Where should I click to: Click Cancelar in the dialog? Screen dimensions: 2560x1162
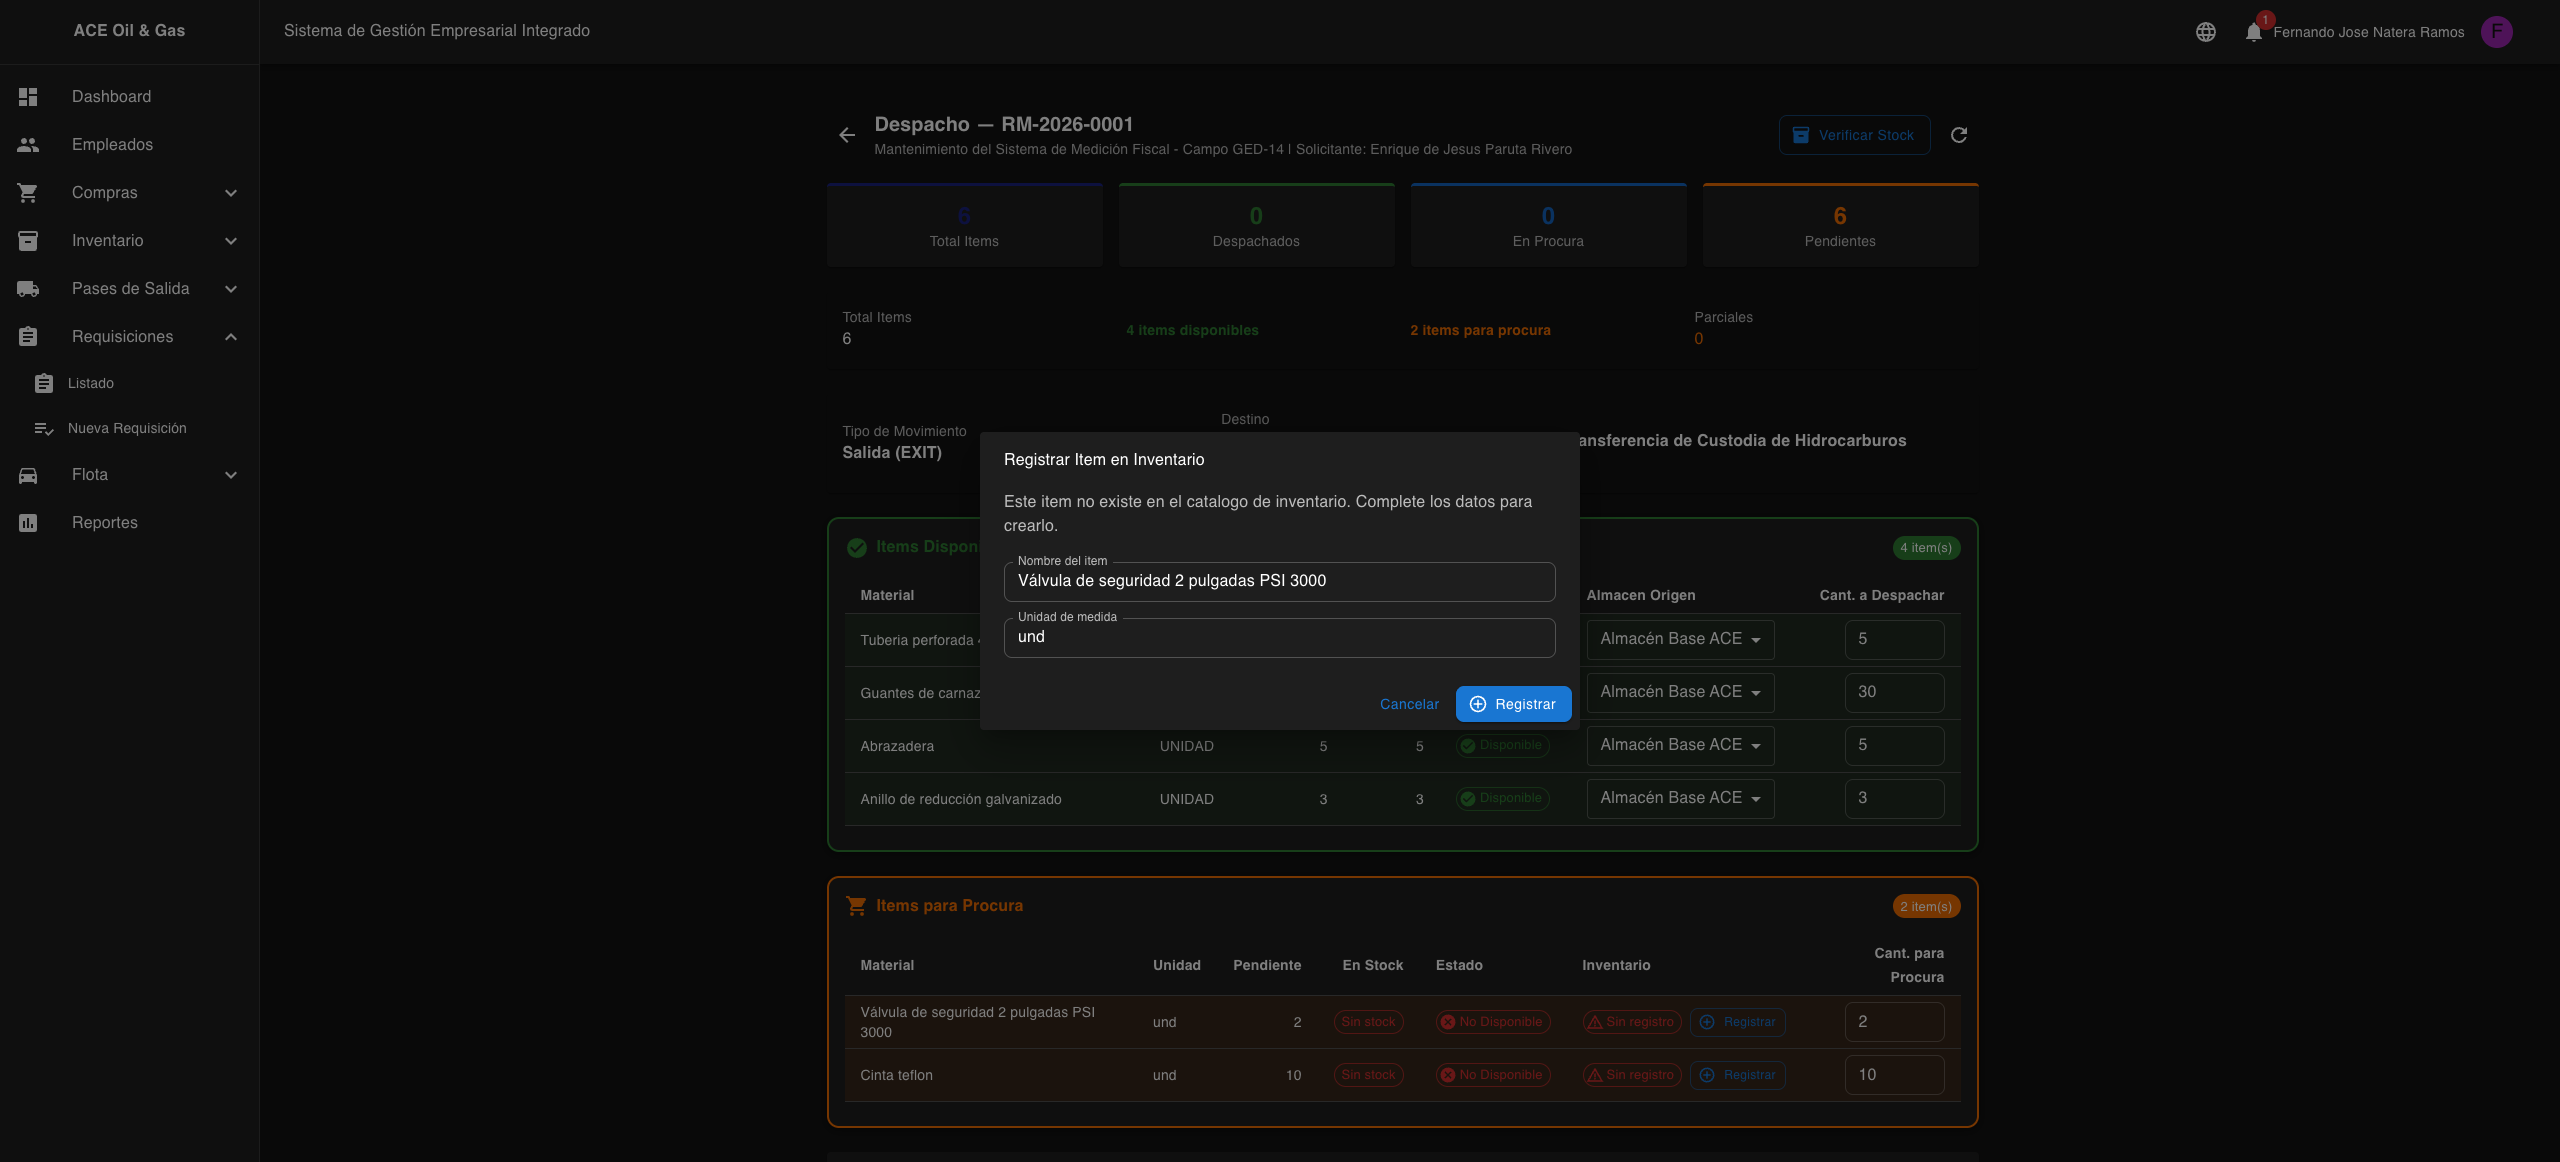(1409, 704)
